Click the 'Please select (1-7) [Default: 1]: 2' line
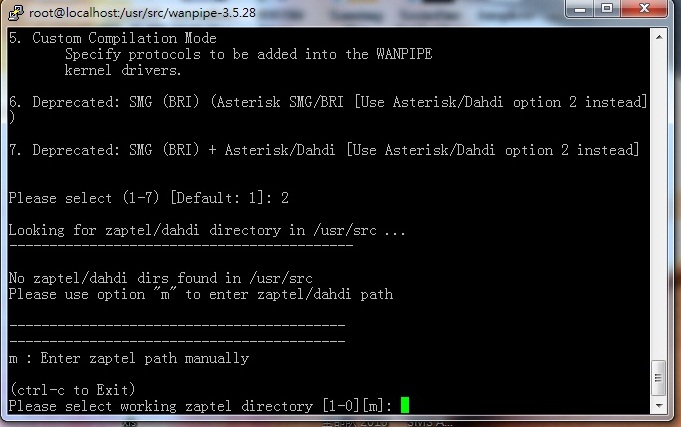Viewport: 681px width, 427px height. tap(149, 198)
